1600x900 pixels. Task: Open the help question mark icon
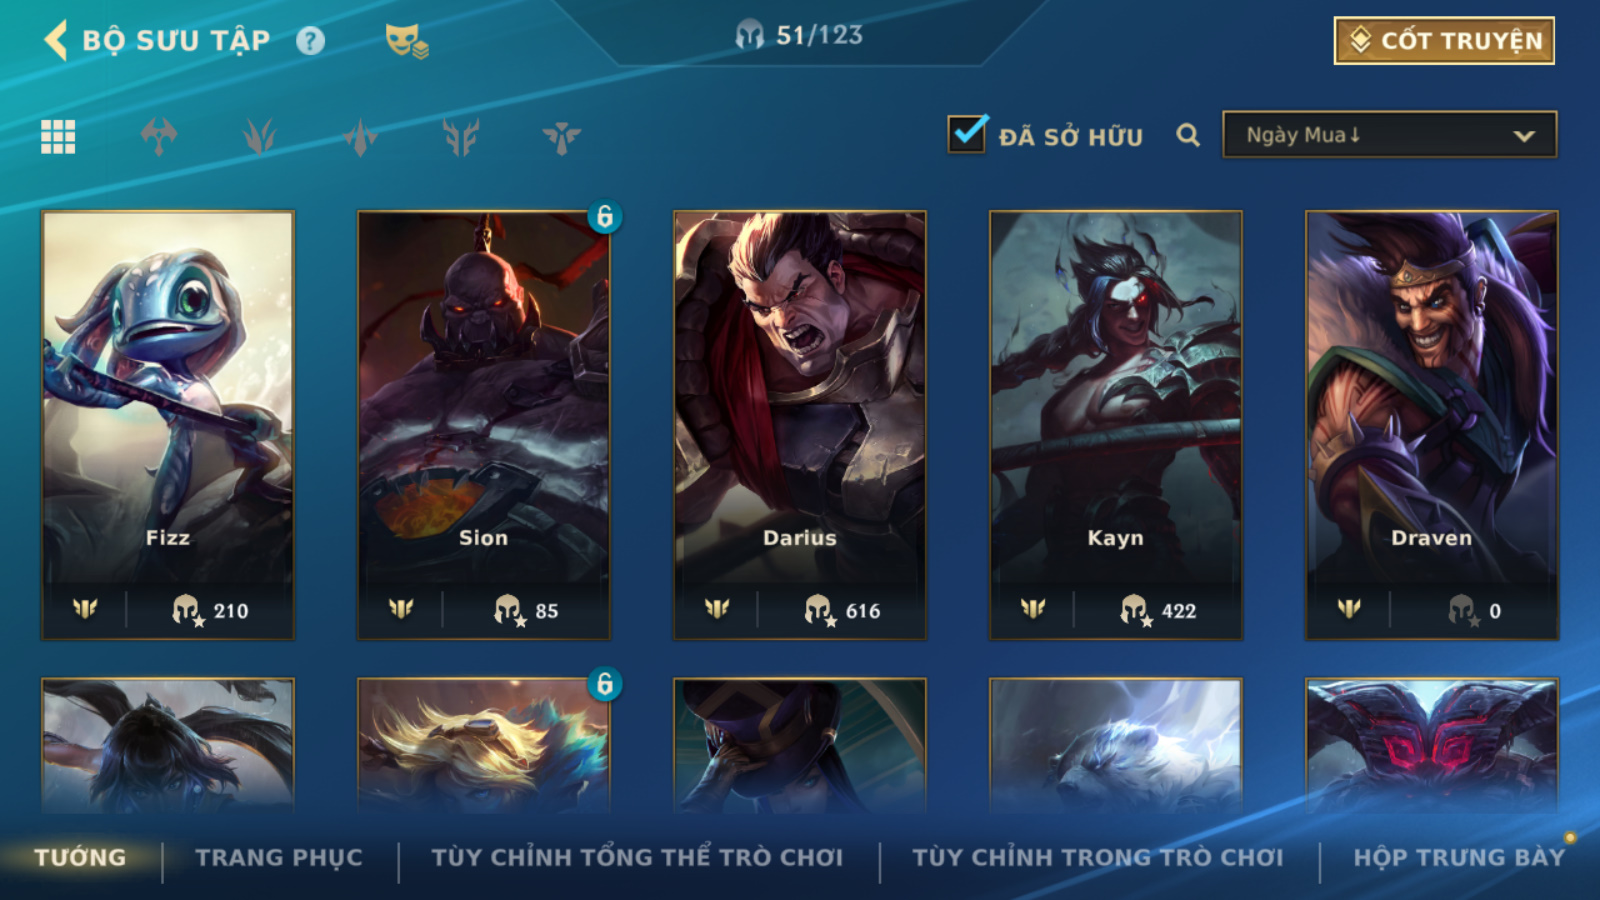pos(311,41)
